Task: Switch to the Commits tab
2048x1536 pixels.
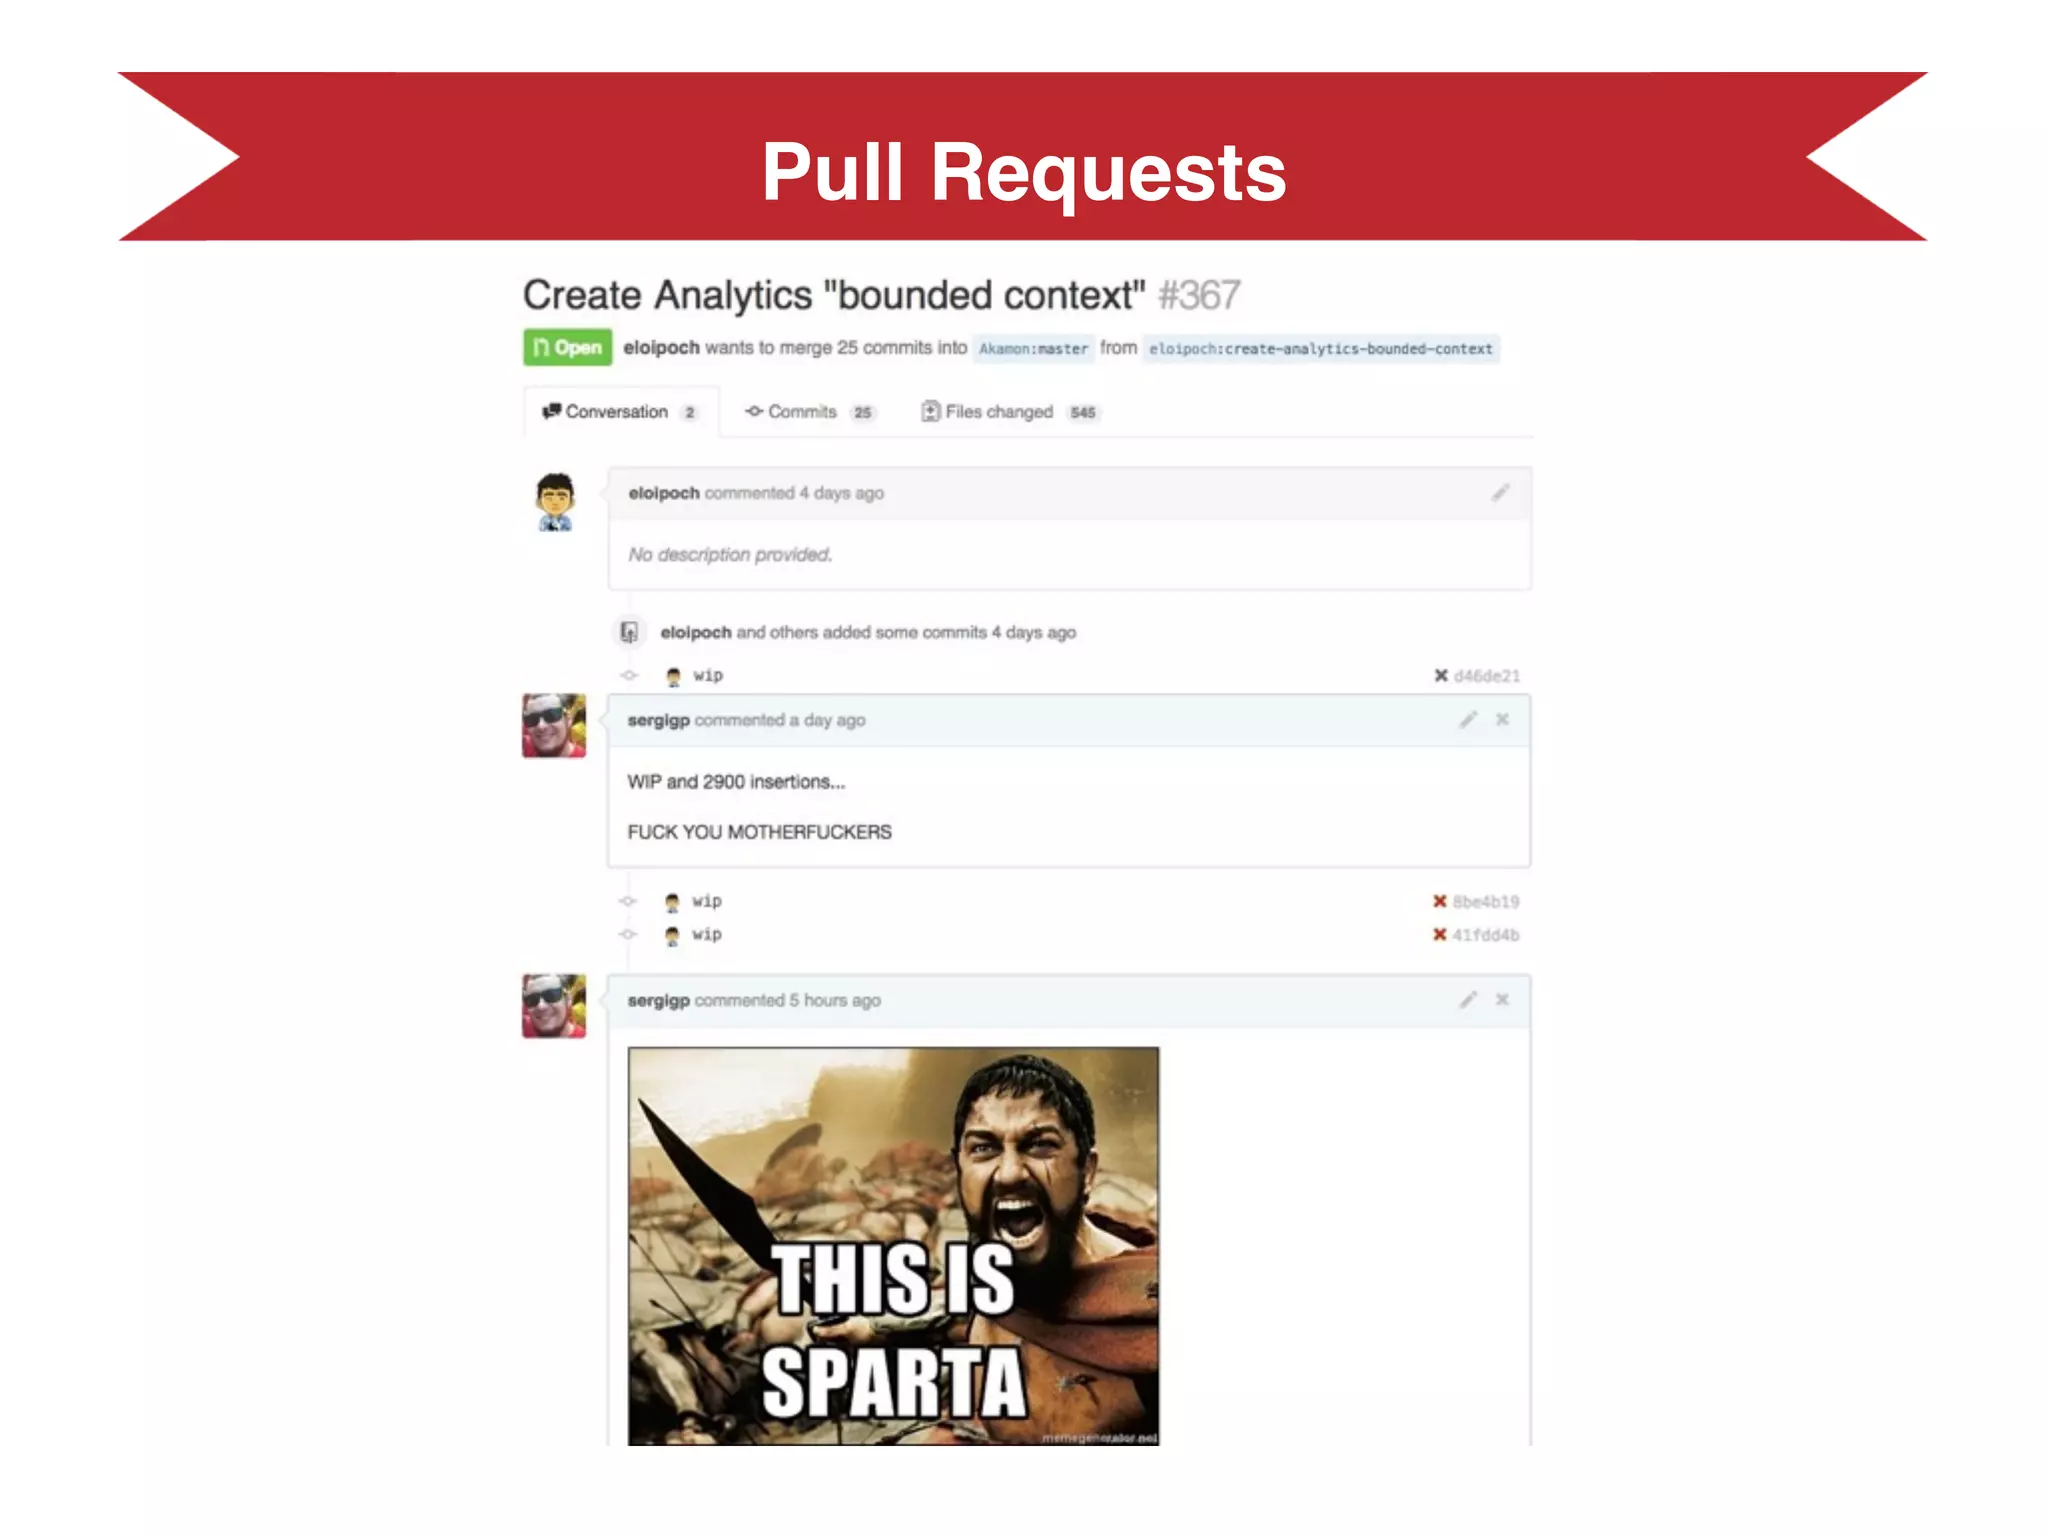Action: (x=809, y=412)
